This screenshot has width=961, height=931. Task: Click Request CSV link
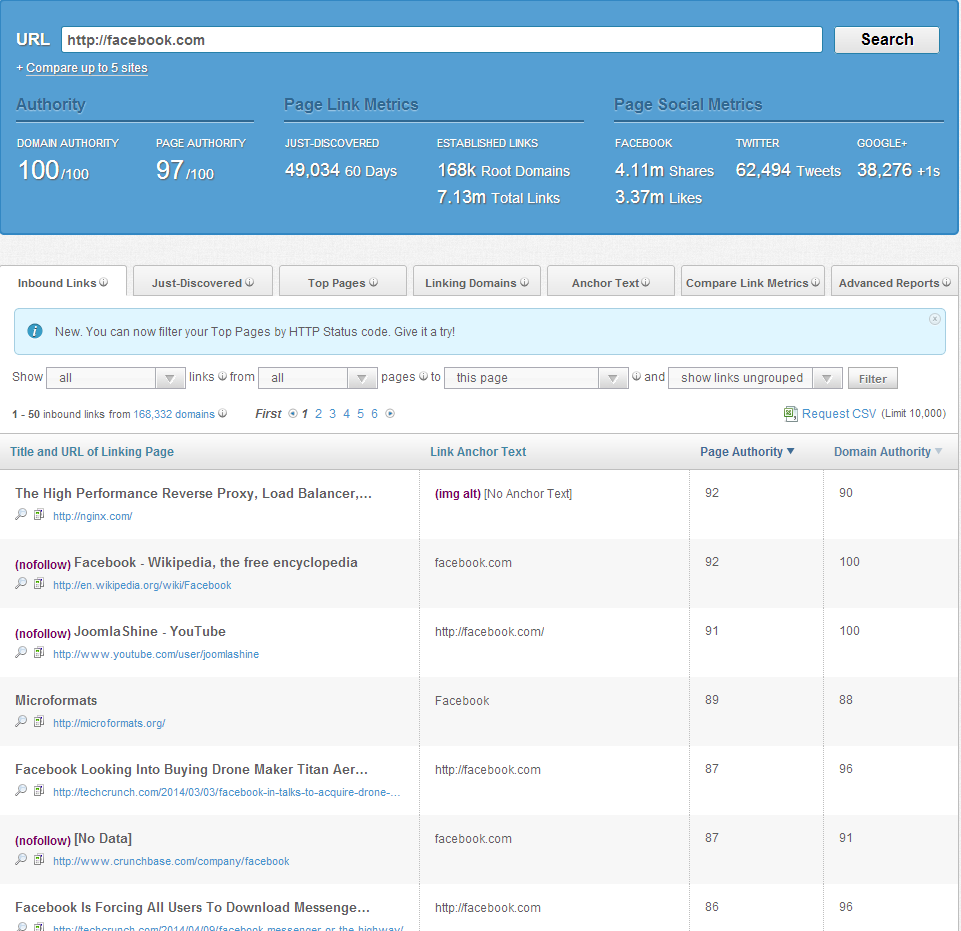point(839,414)
